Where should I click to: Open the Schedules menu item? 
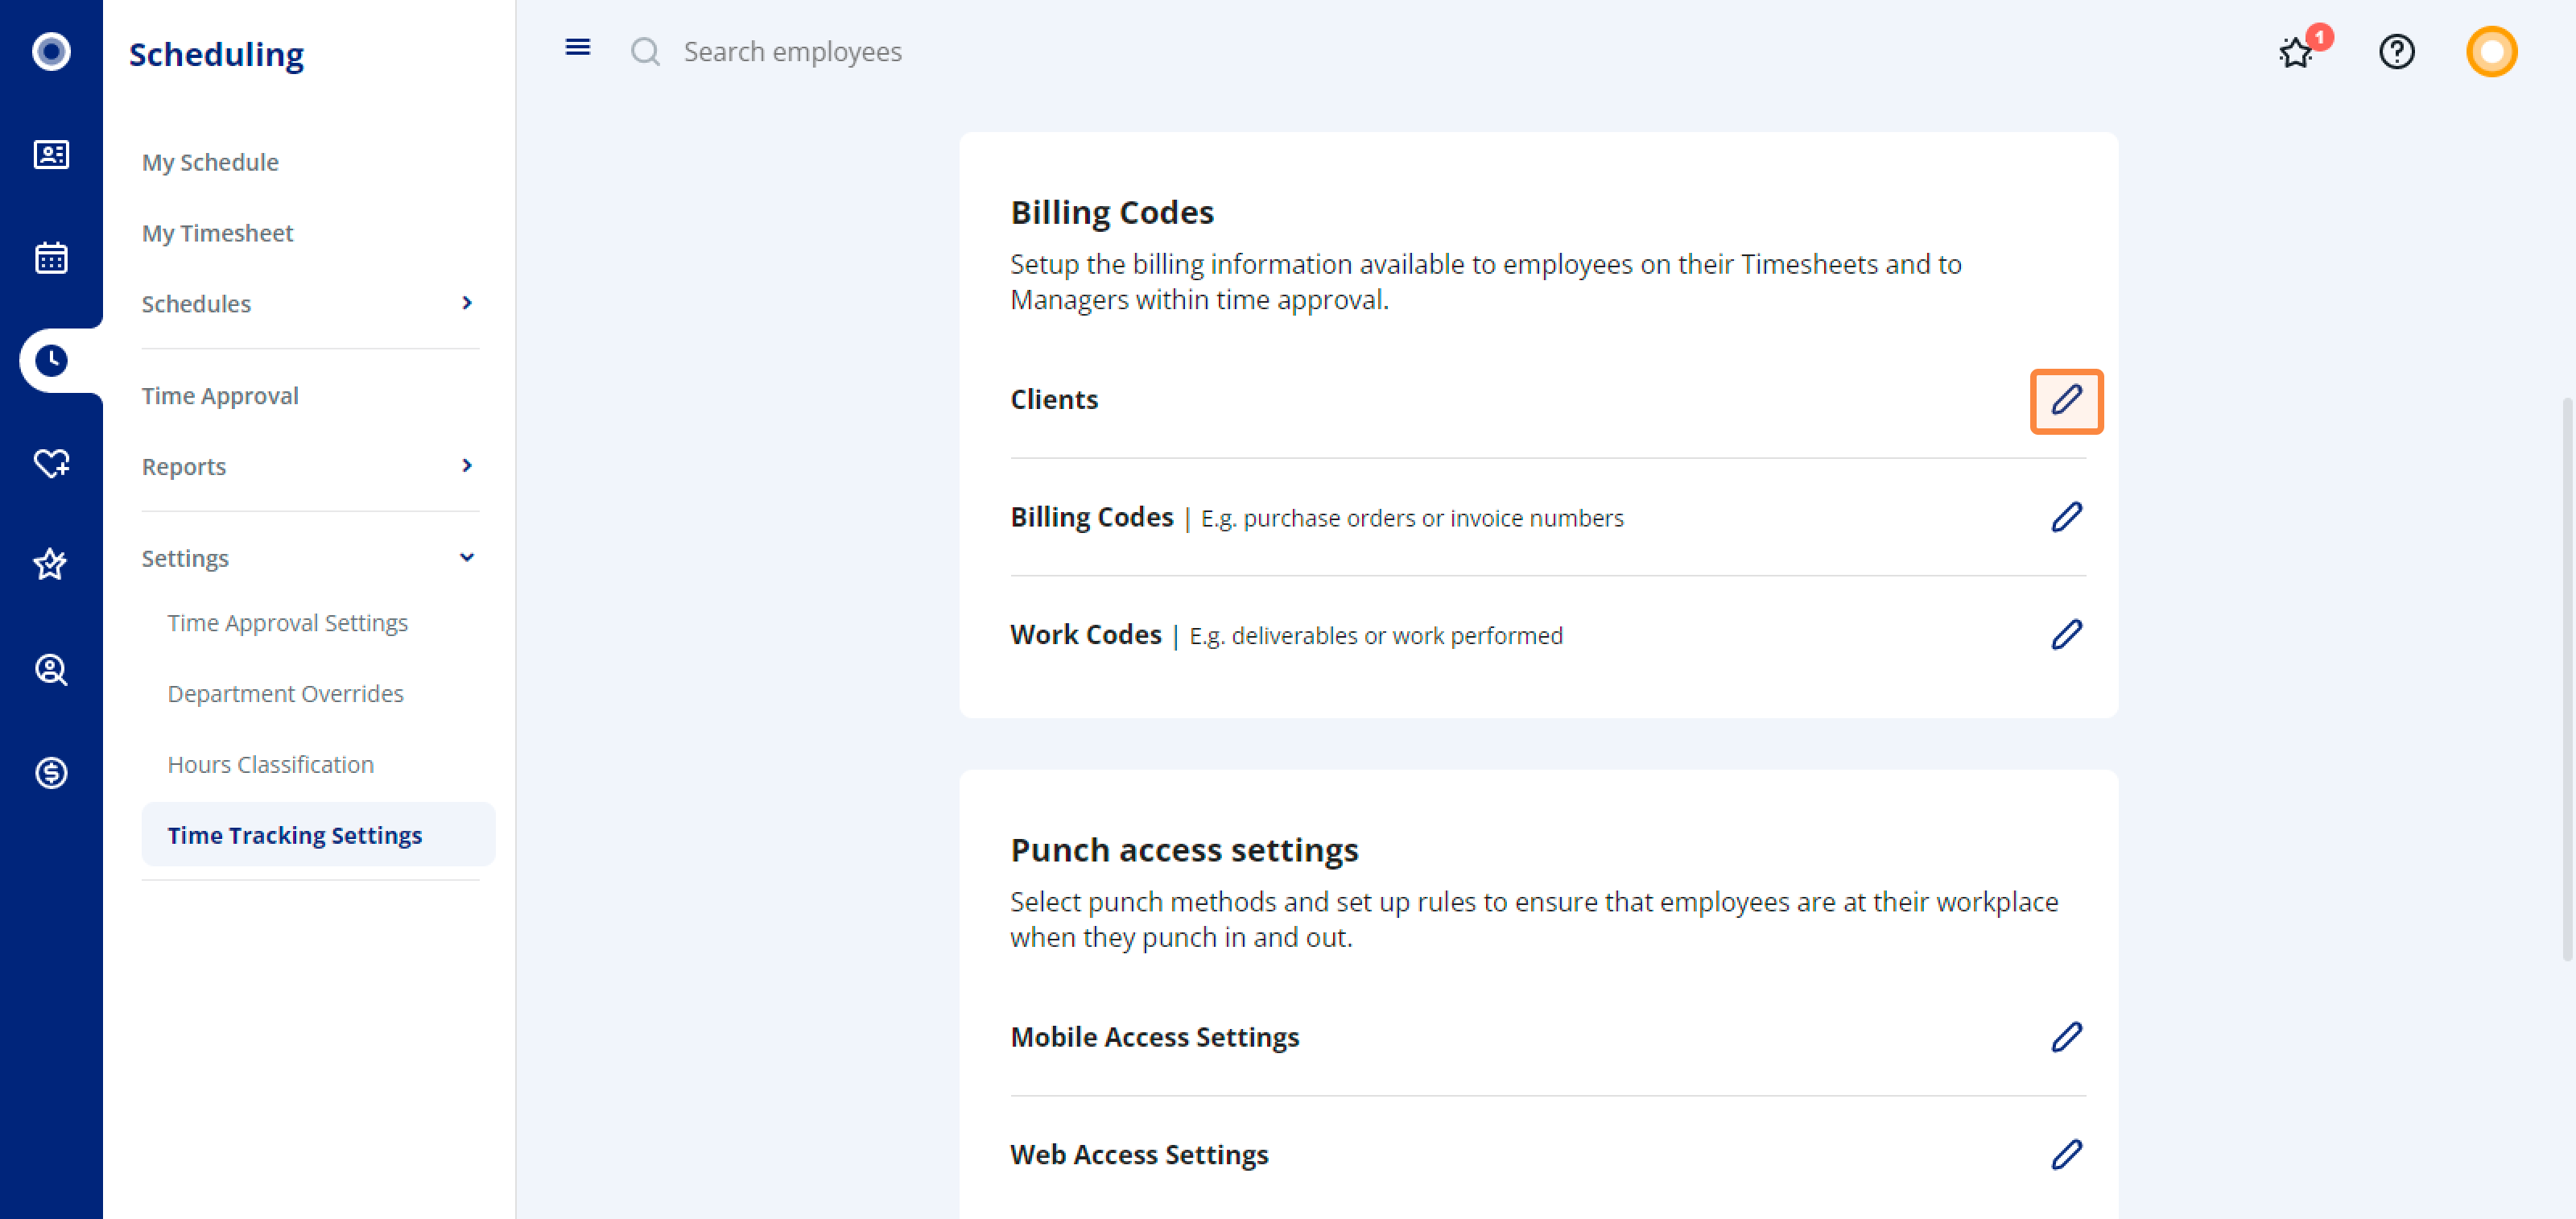click(196, 304)
